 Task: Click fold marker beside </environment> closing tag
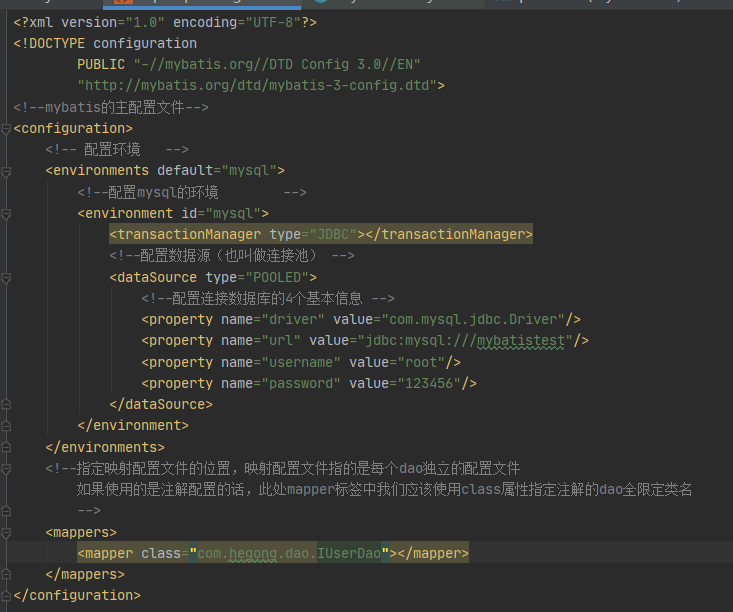click(6, 426)
